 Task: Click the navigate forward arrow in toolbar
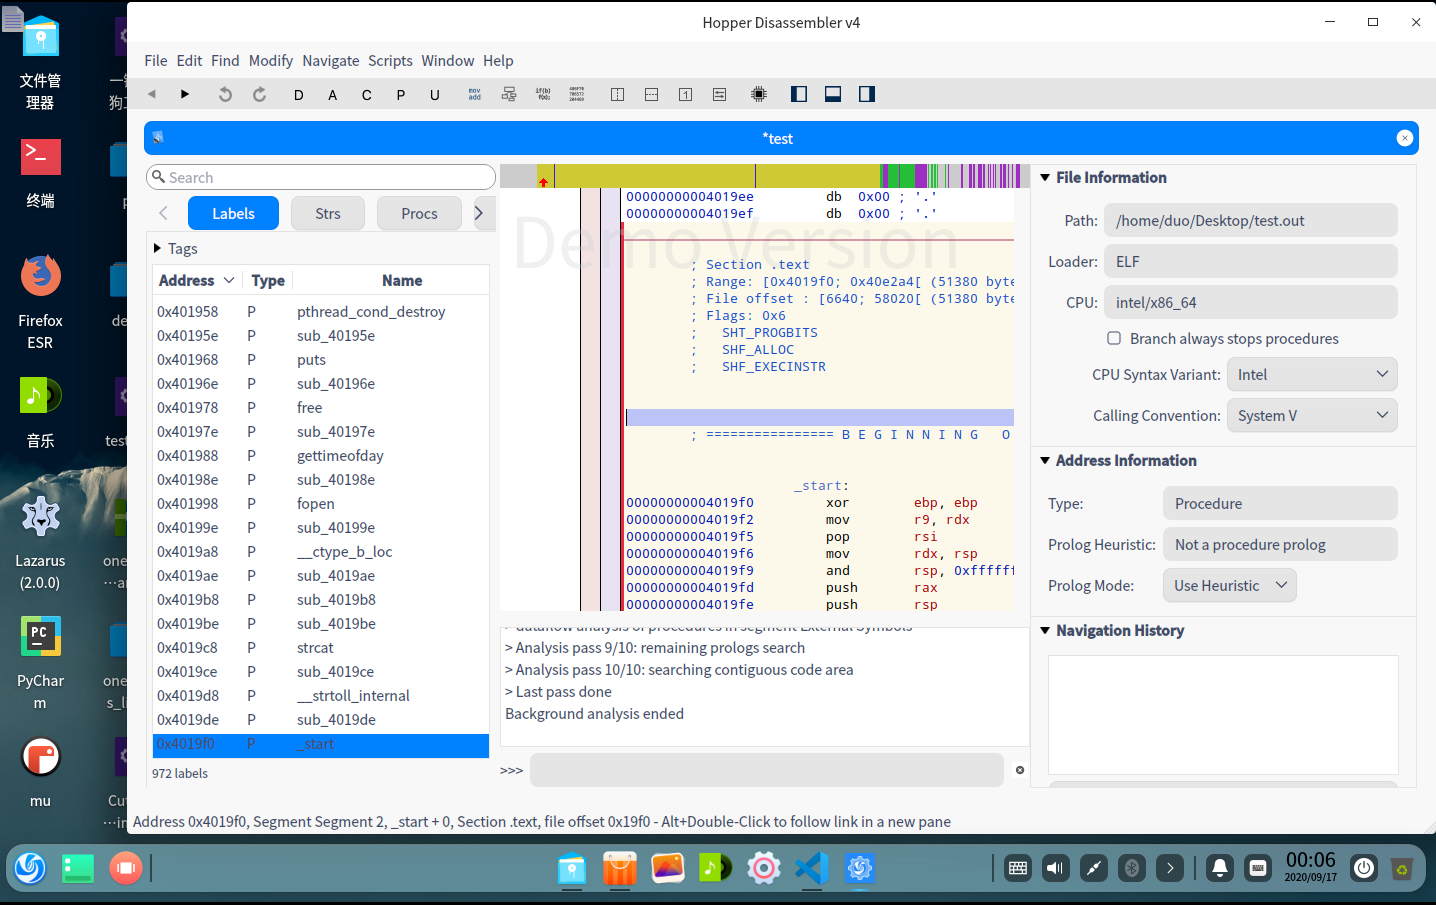point(185,94)
